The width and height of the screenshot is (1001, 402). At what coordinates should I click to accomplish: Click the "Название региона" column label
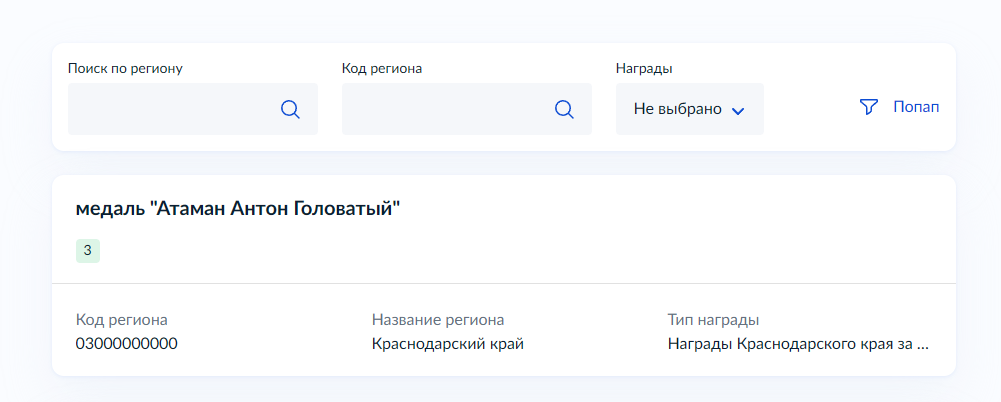coord(438,320)
